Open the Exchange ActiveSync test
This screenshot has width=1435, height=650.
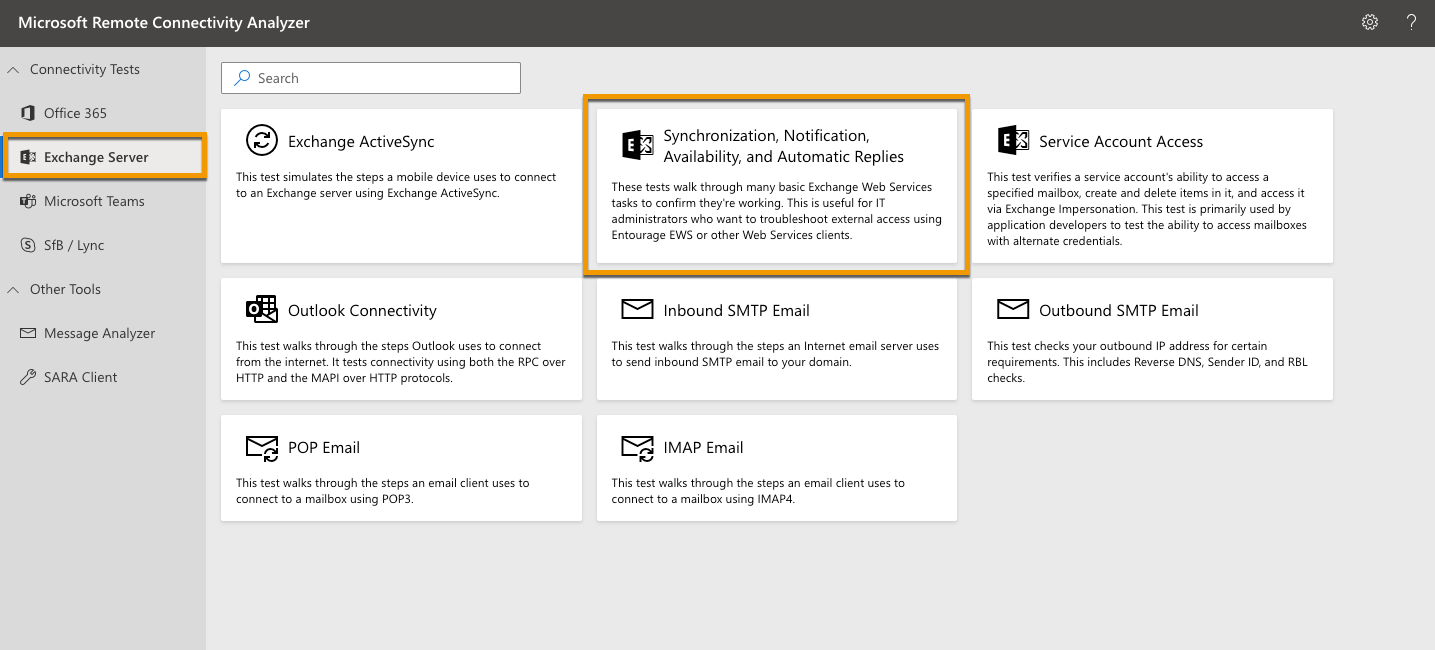pyautogui.click(x=401, y=186)
